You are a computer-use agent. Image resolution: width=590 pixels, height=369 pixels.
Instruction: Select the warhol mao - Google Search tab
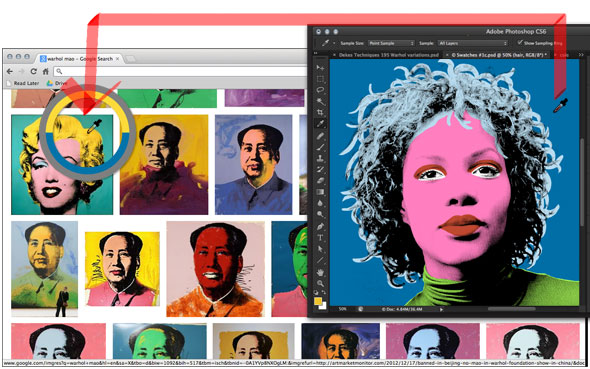[x=80, y=59]
